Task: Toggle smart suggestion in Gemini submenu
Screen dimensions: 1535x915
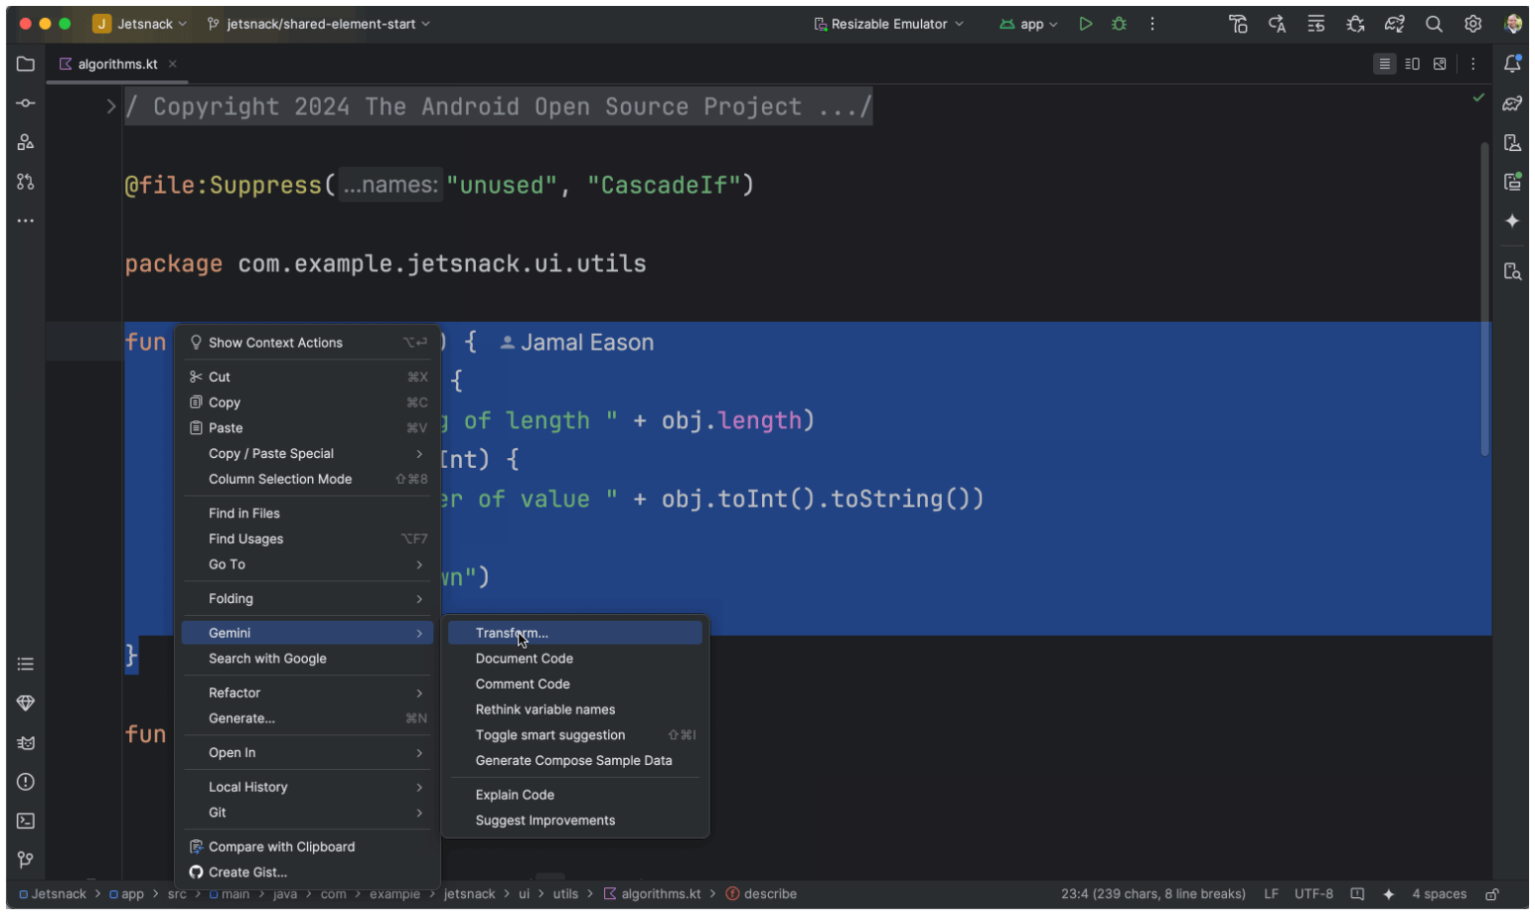Action: 550,735
